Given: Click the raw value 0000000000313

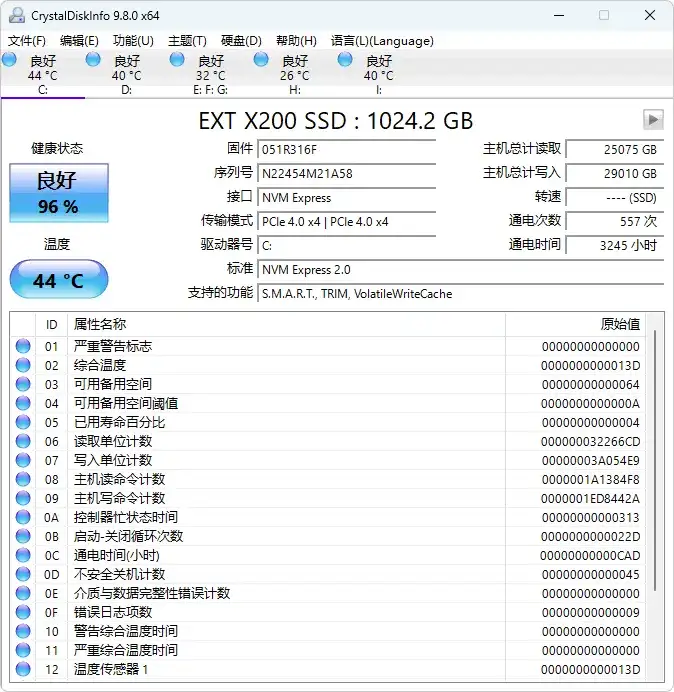Looking at the screenshot, I should click(591, 518).
